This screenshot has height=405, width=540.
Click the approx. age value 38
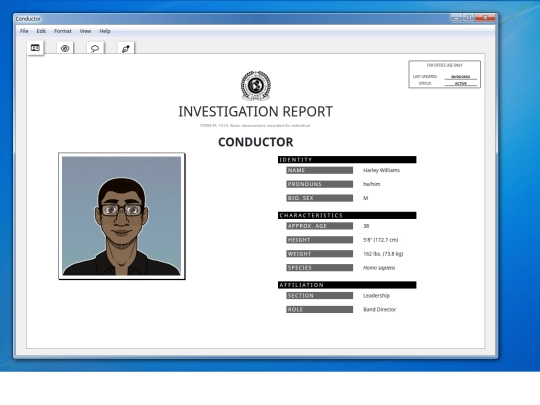[x=366, y=226]
